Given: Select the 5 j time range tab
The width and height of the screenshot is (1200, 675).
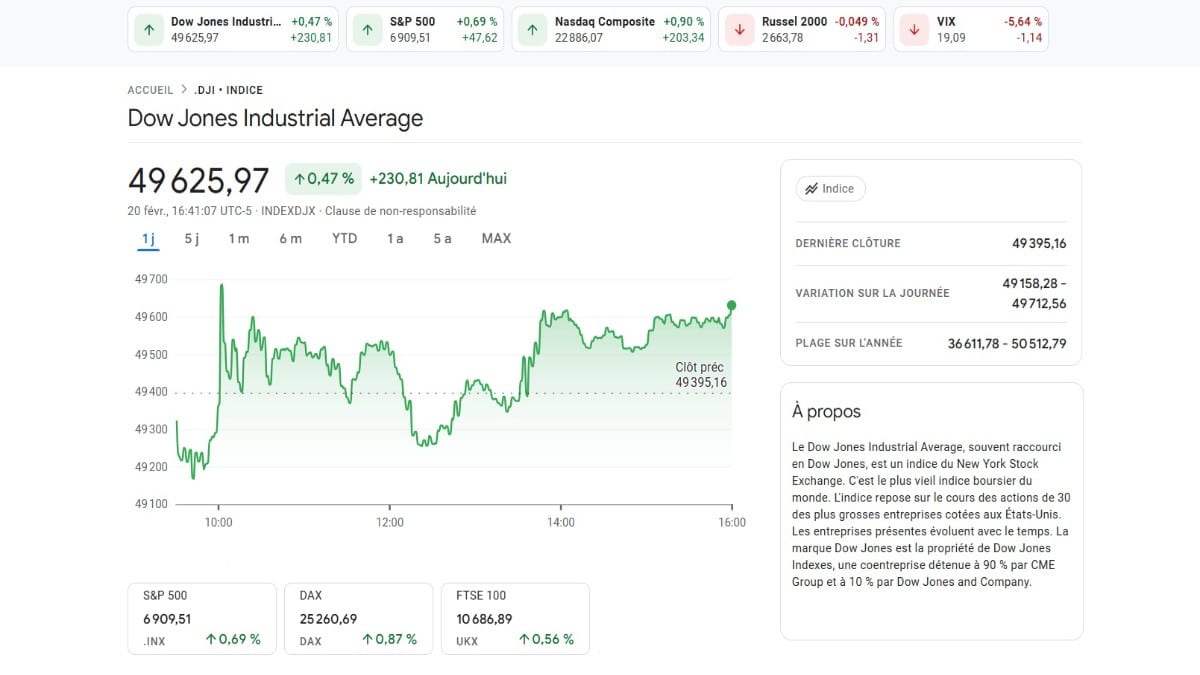Looking at the screenshot, I should (x=192, y=238).
